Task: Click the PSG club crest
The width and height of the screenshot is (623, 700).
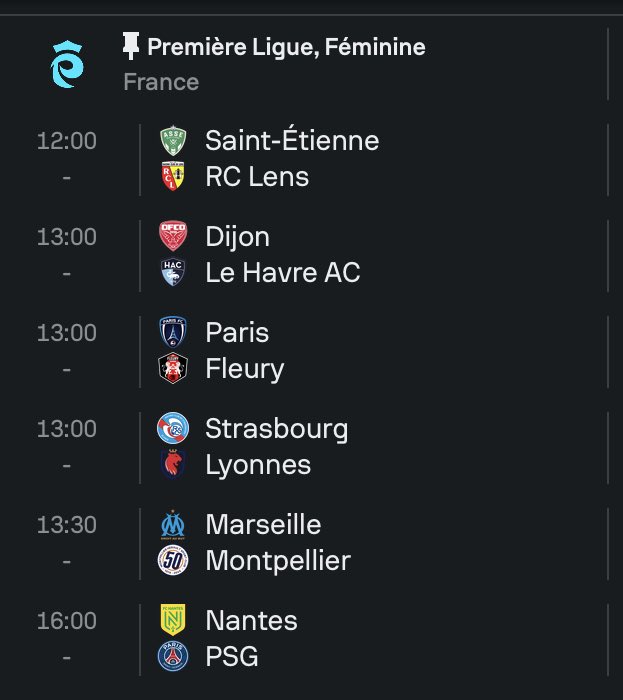Action: (173, 657)
